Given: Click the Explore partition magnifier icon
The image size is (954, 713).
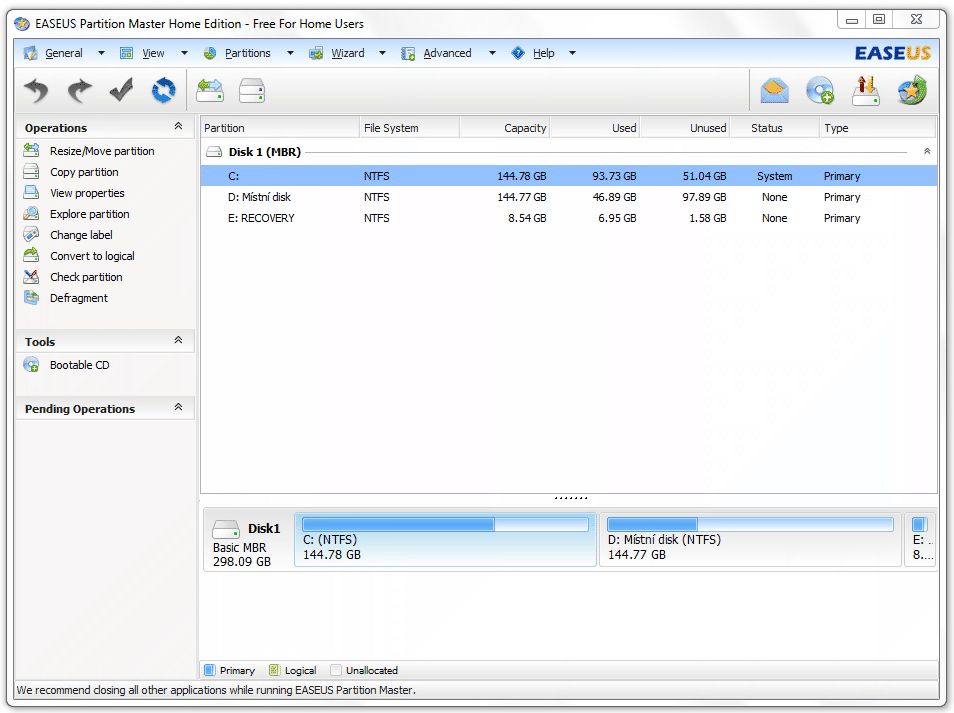Looking at the screenshot, I should click(31, 214).
